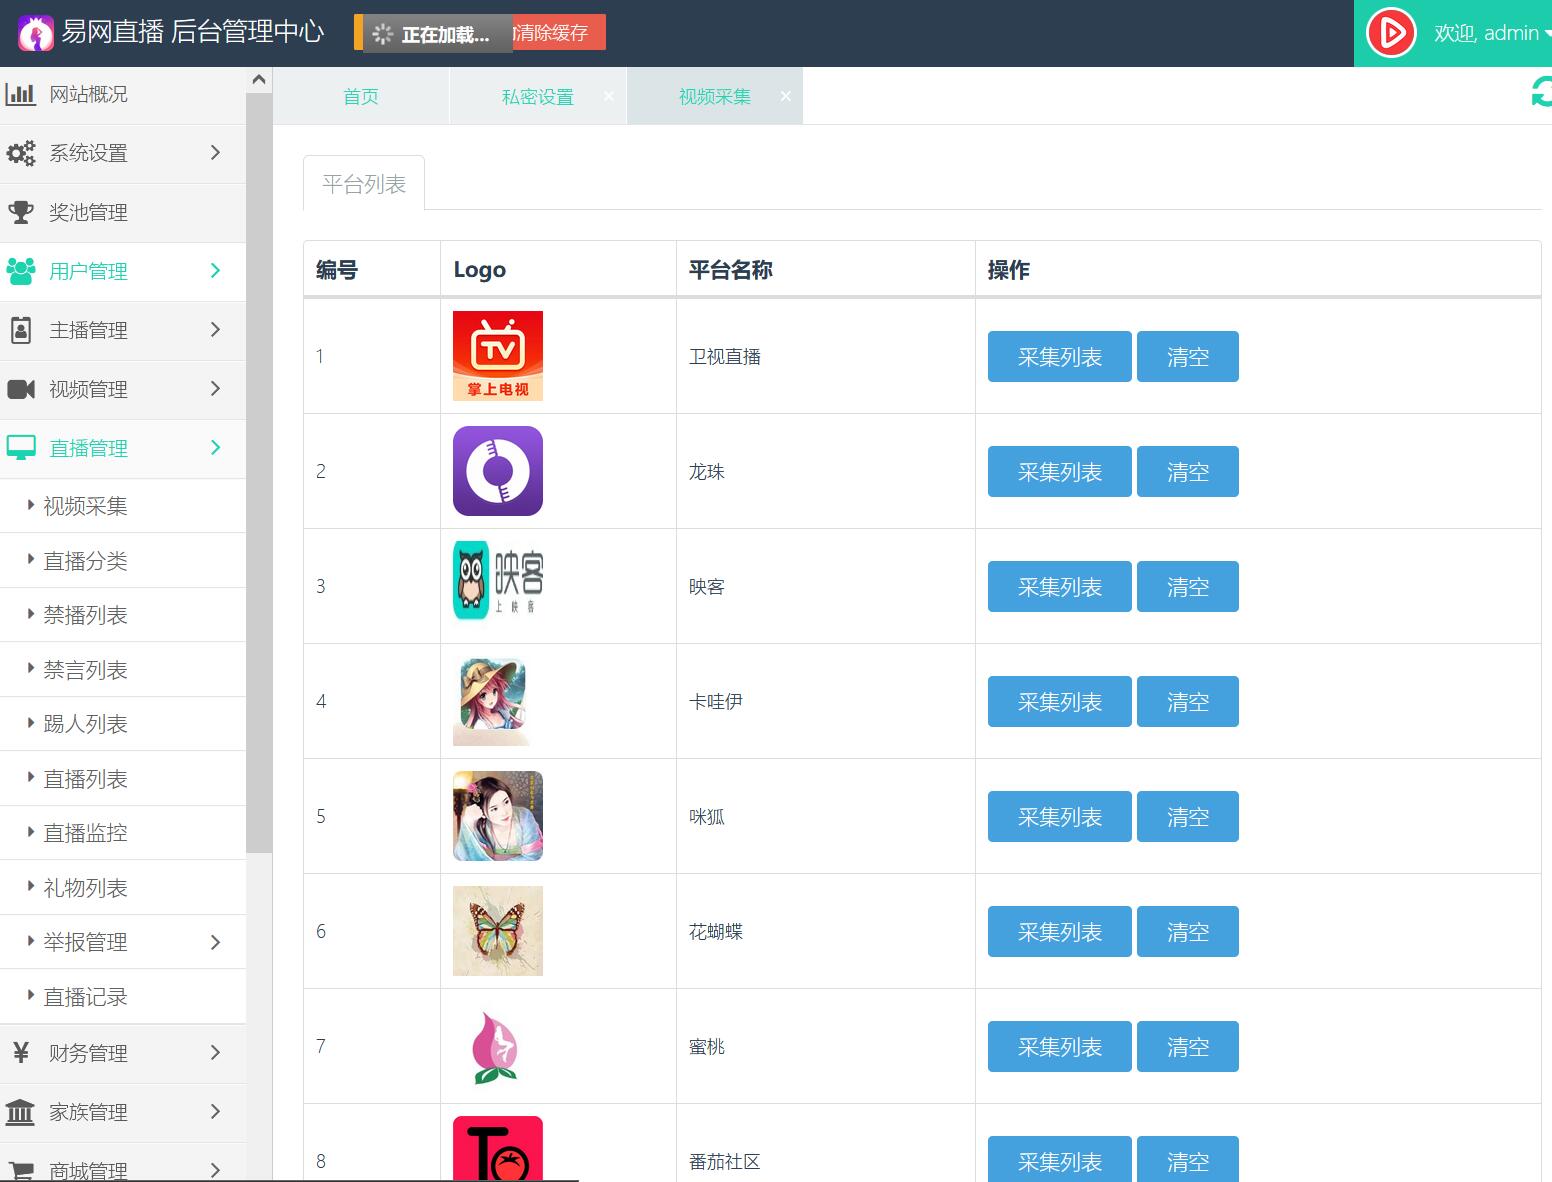Click the refresh icon at top right
Screen dimensions: 1552x1182
1541,92
